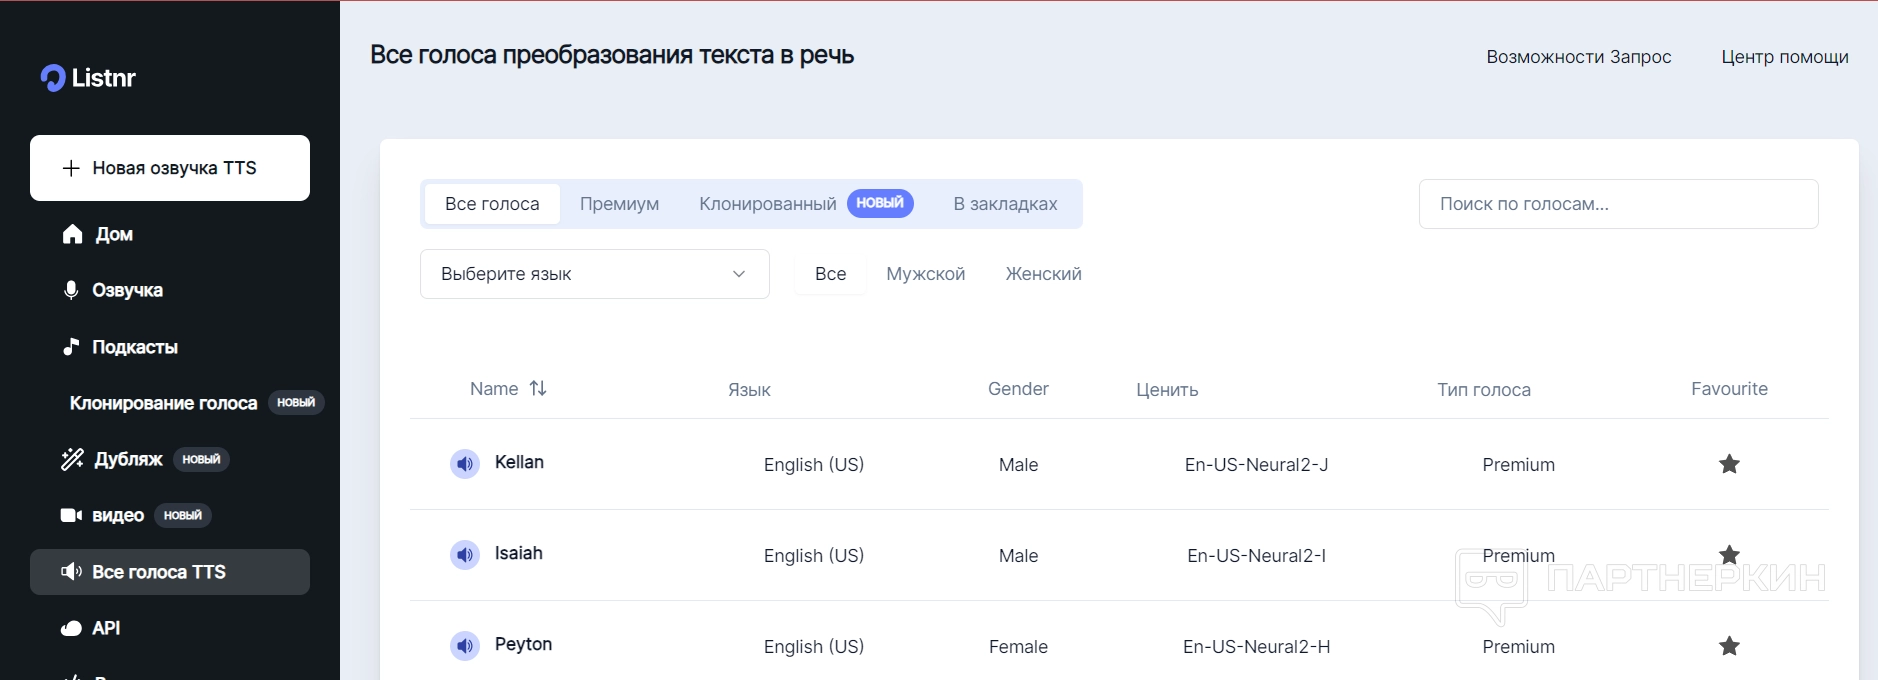Play the Isaiah voice sample
This screenshot has height=680, width=1878.
(x=465, y=555)
